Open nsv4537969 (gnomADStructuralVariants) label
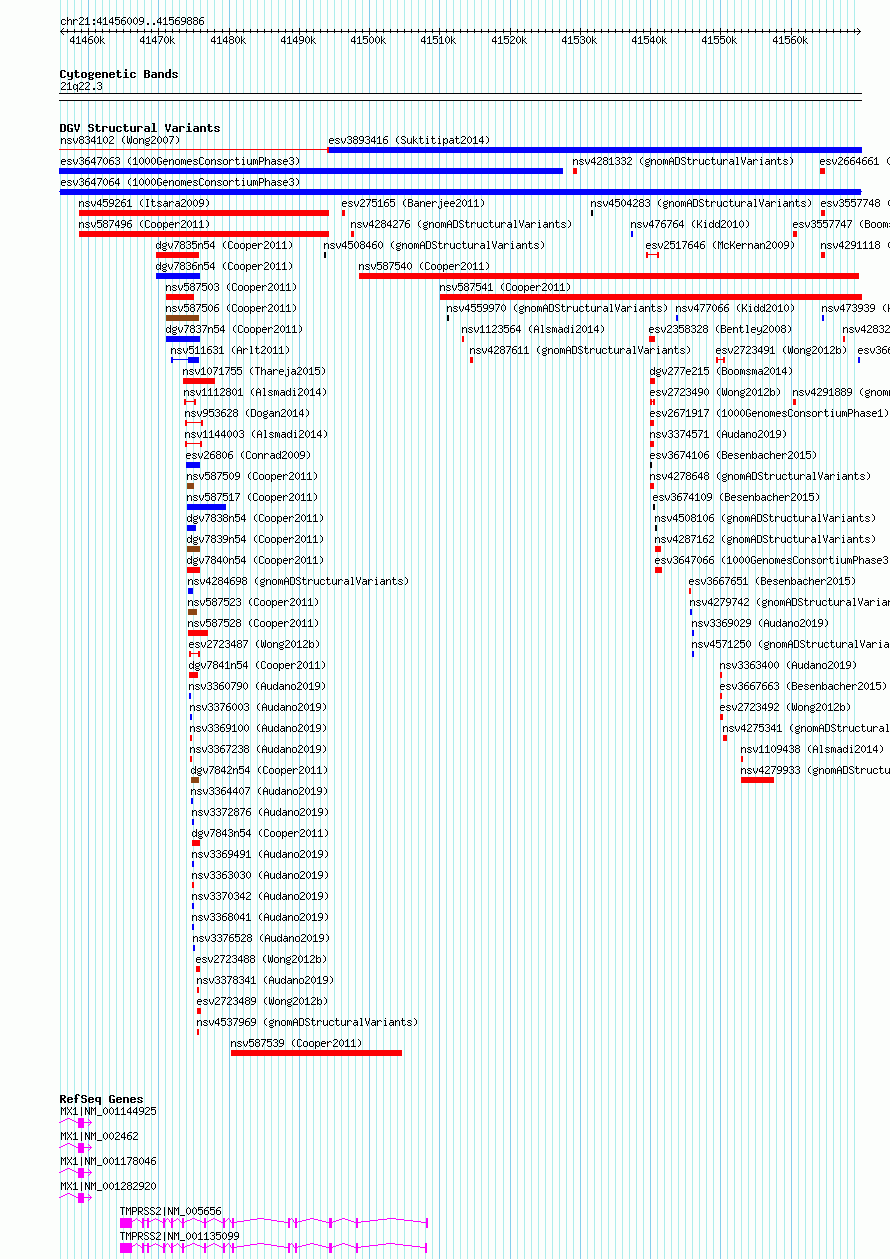The width and height of the screenshot is (890, 1259). [x=307, y=1022]
